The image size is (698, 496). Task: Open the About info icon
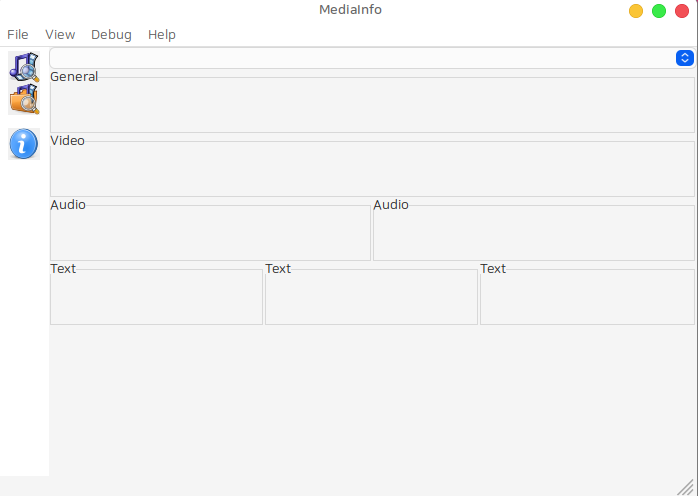coord(24,144)
